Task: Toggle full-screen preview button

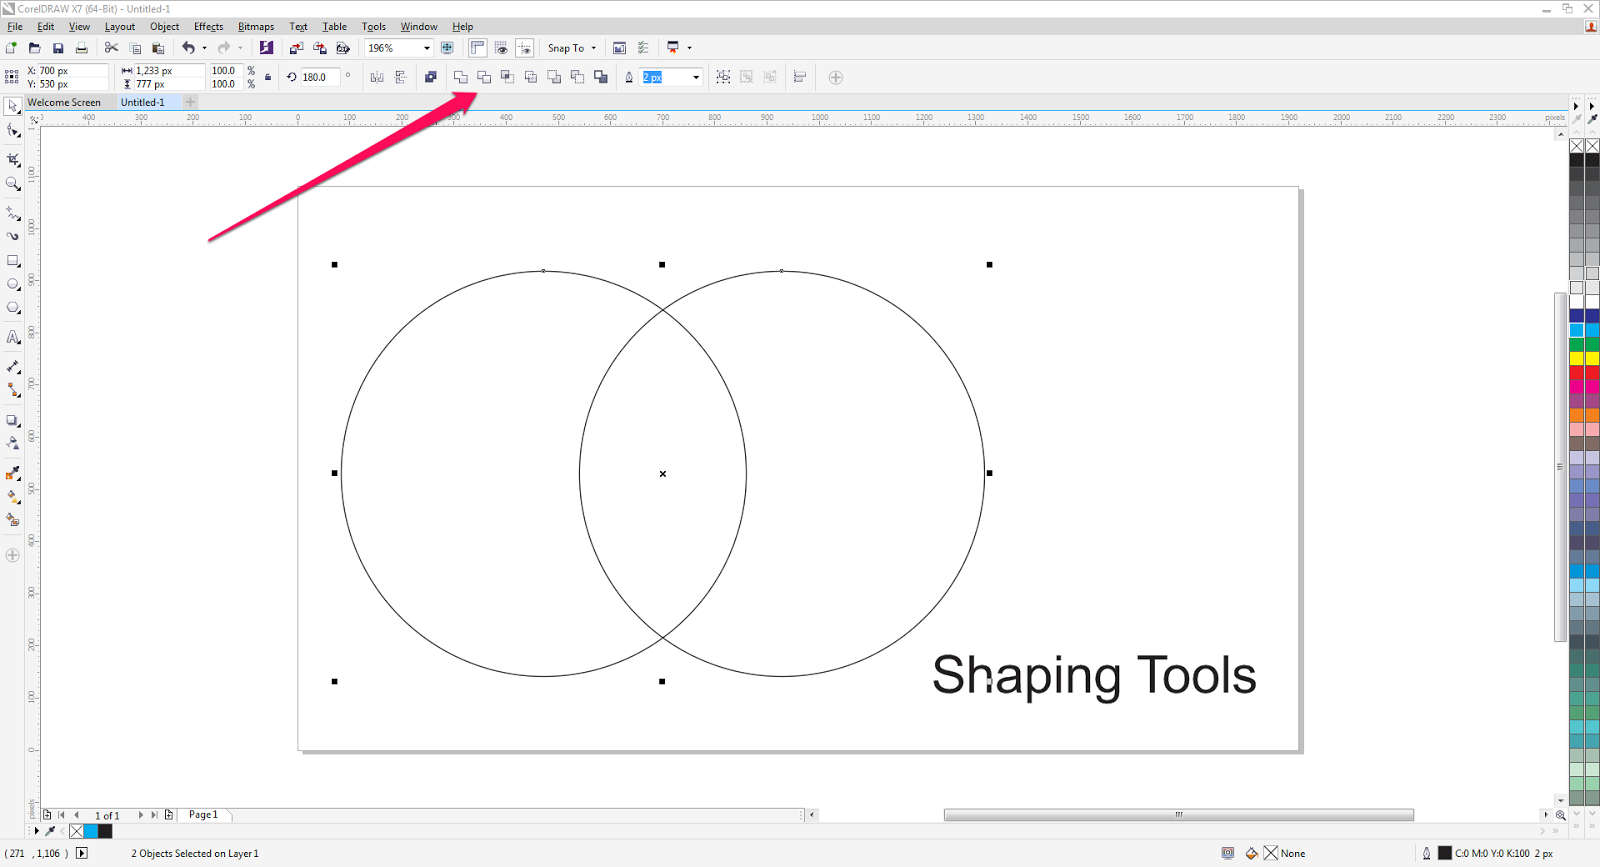Action: pyautogui.click(x=447, y=48)
